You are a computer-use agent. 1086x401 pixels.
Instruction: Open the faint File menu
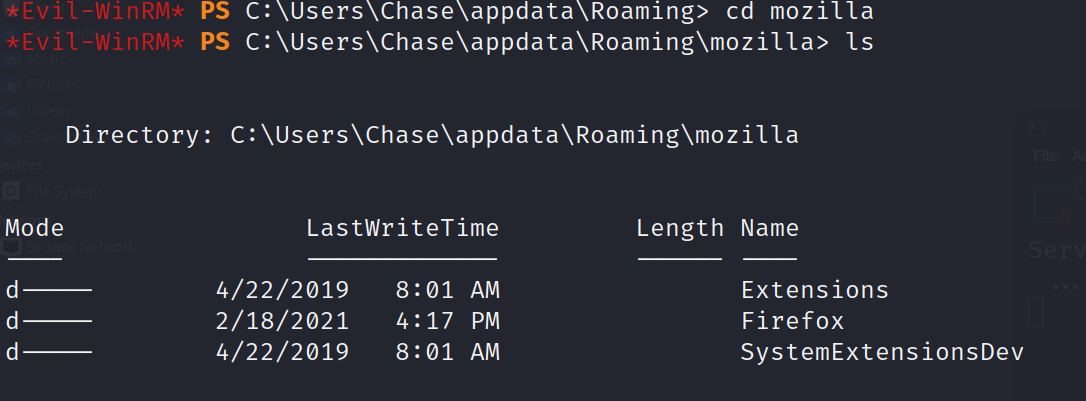tap(1045, 155)
